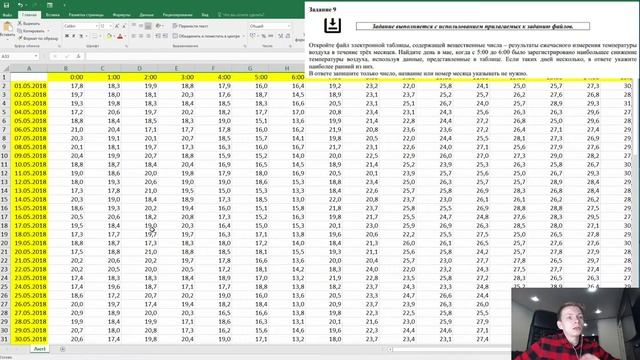Click the Name Box showing A33

pyautogui.click(x=16, y=56)
